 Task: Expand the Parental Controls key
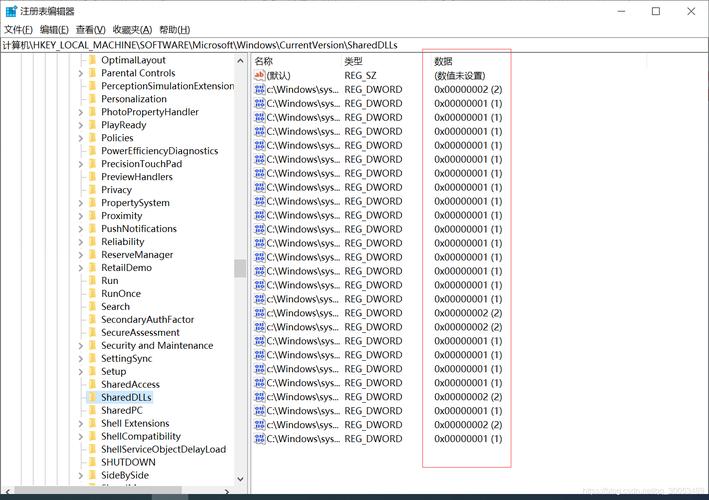[x=80, y=73]
